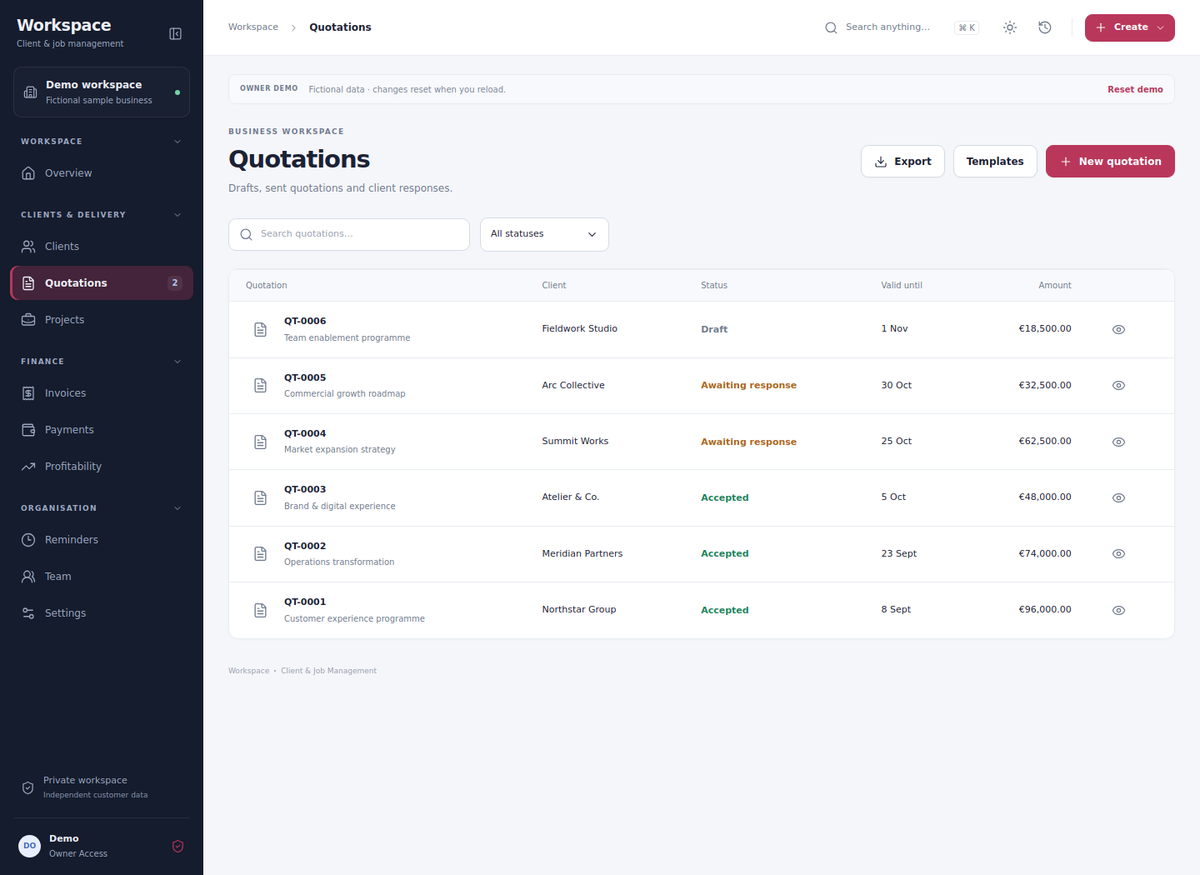Click Awaiting response status for Summit Works
Screen dimensions: 1200x875
(749, 442)
